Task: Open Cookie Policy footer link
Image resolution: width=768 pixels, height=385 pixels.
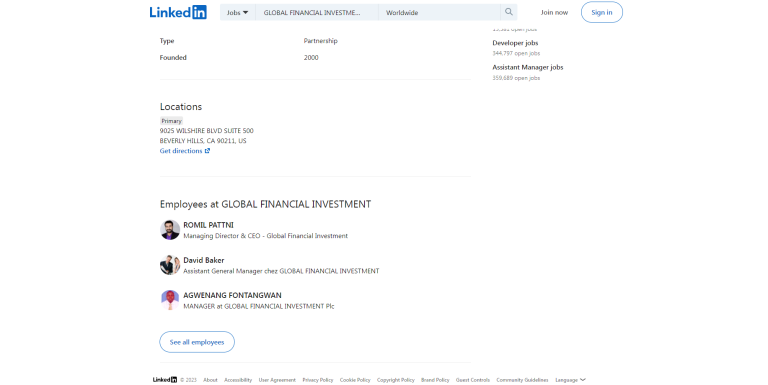Action: (355, 380)
